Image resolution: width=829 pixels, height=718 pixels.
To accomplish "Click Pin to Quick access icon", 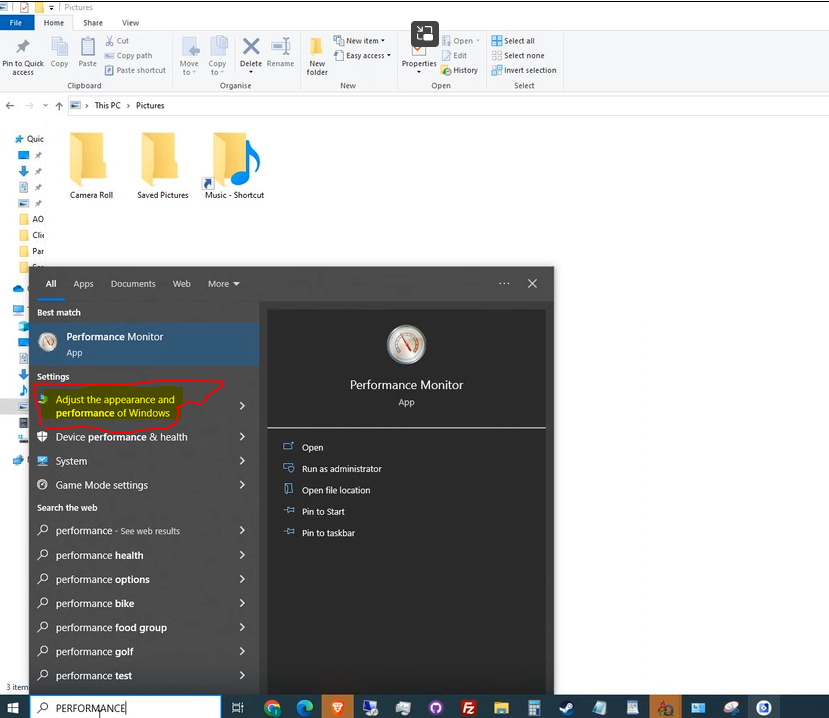I will pyautogui.click(x=22, y=56).
